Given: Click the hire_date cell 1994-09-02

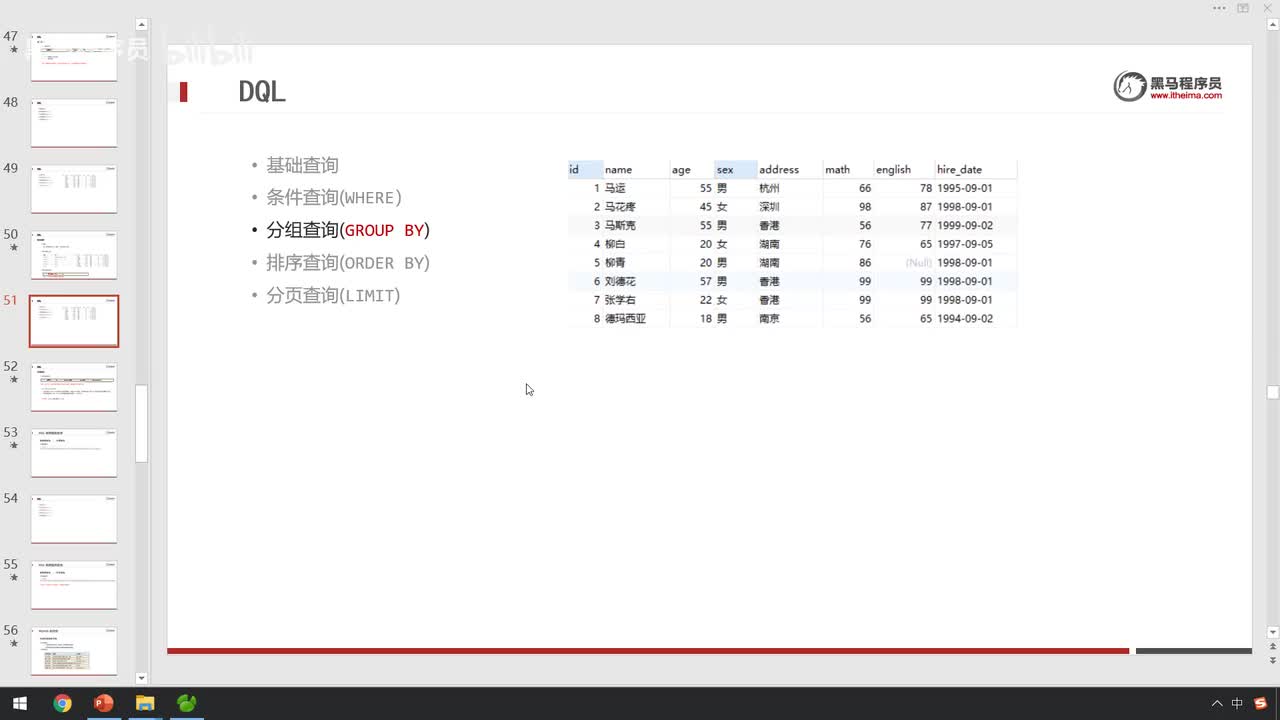Looking at the screenshot, I should (965, 319).
